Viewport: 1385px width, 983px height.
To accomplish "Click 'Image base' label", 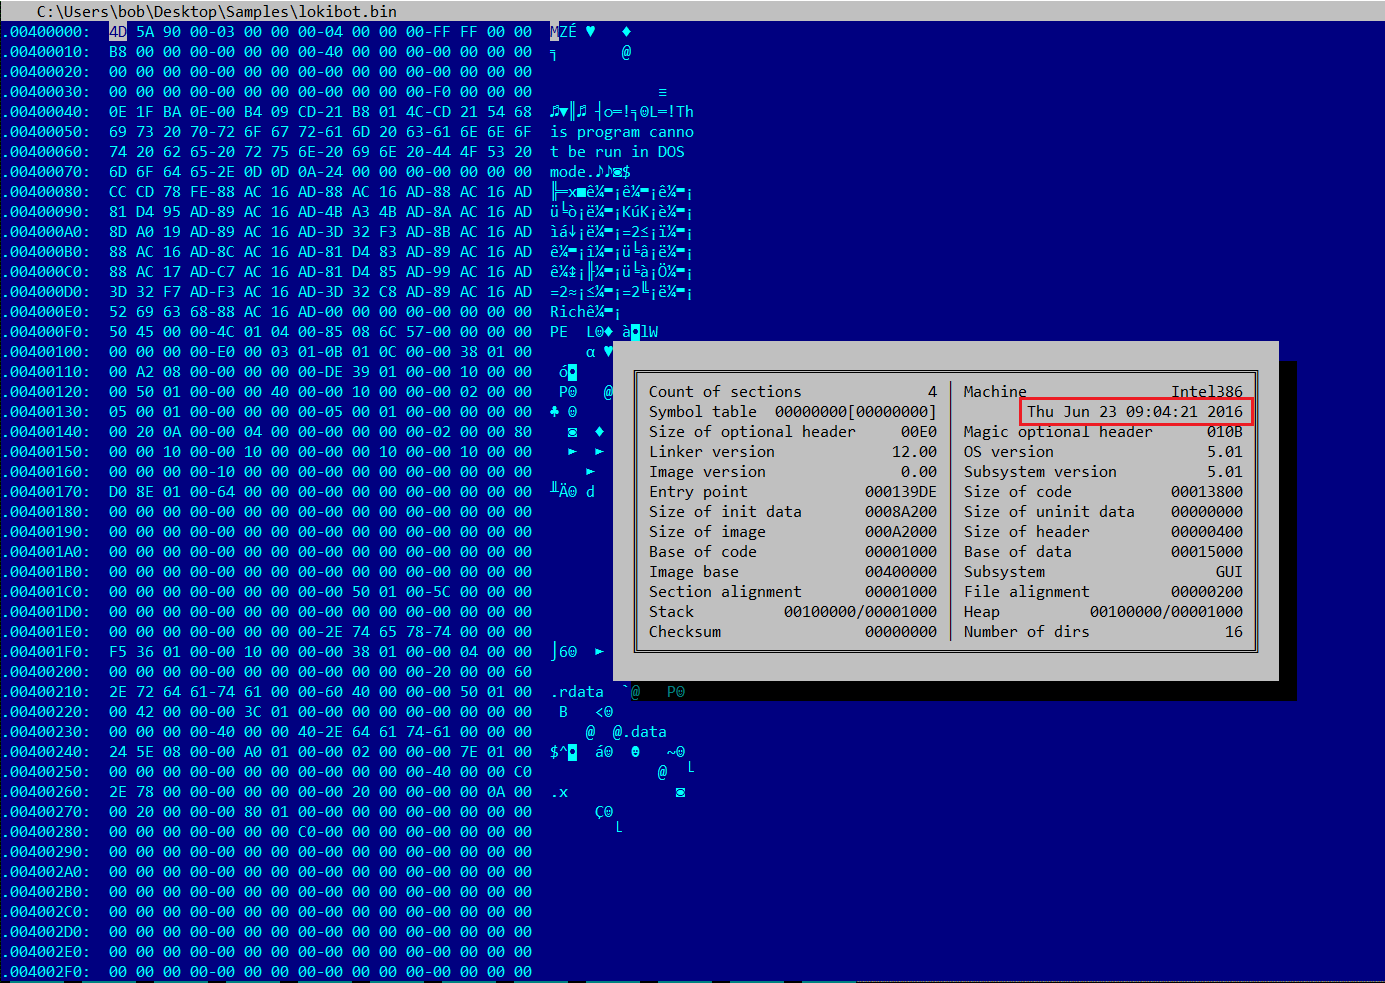I will 693,572.
